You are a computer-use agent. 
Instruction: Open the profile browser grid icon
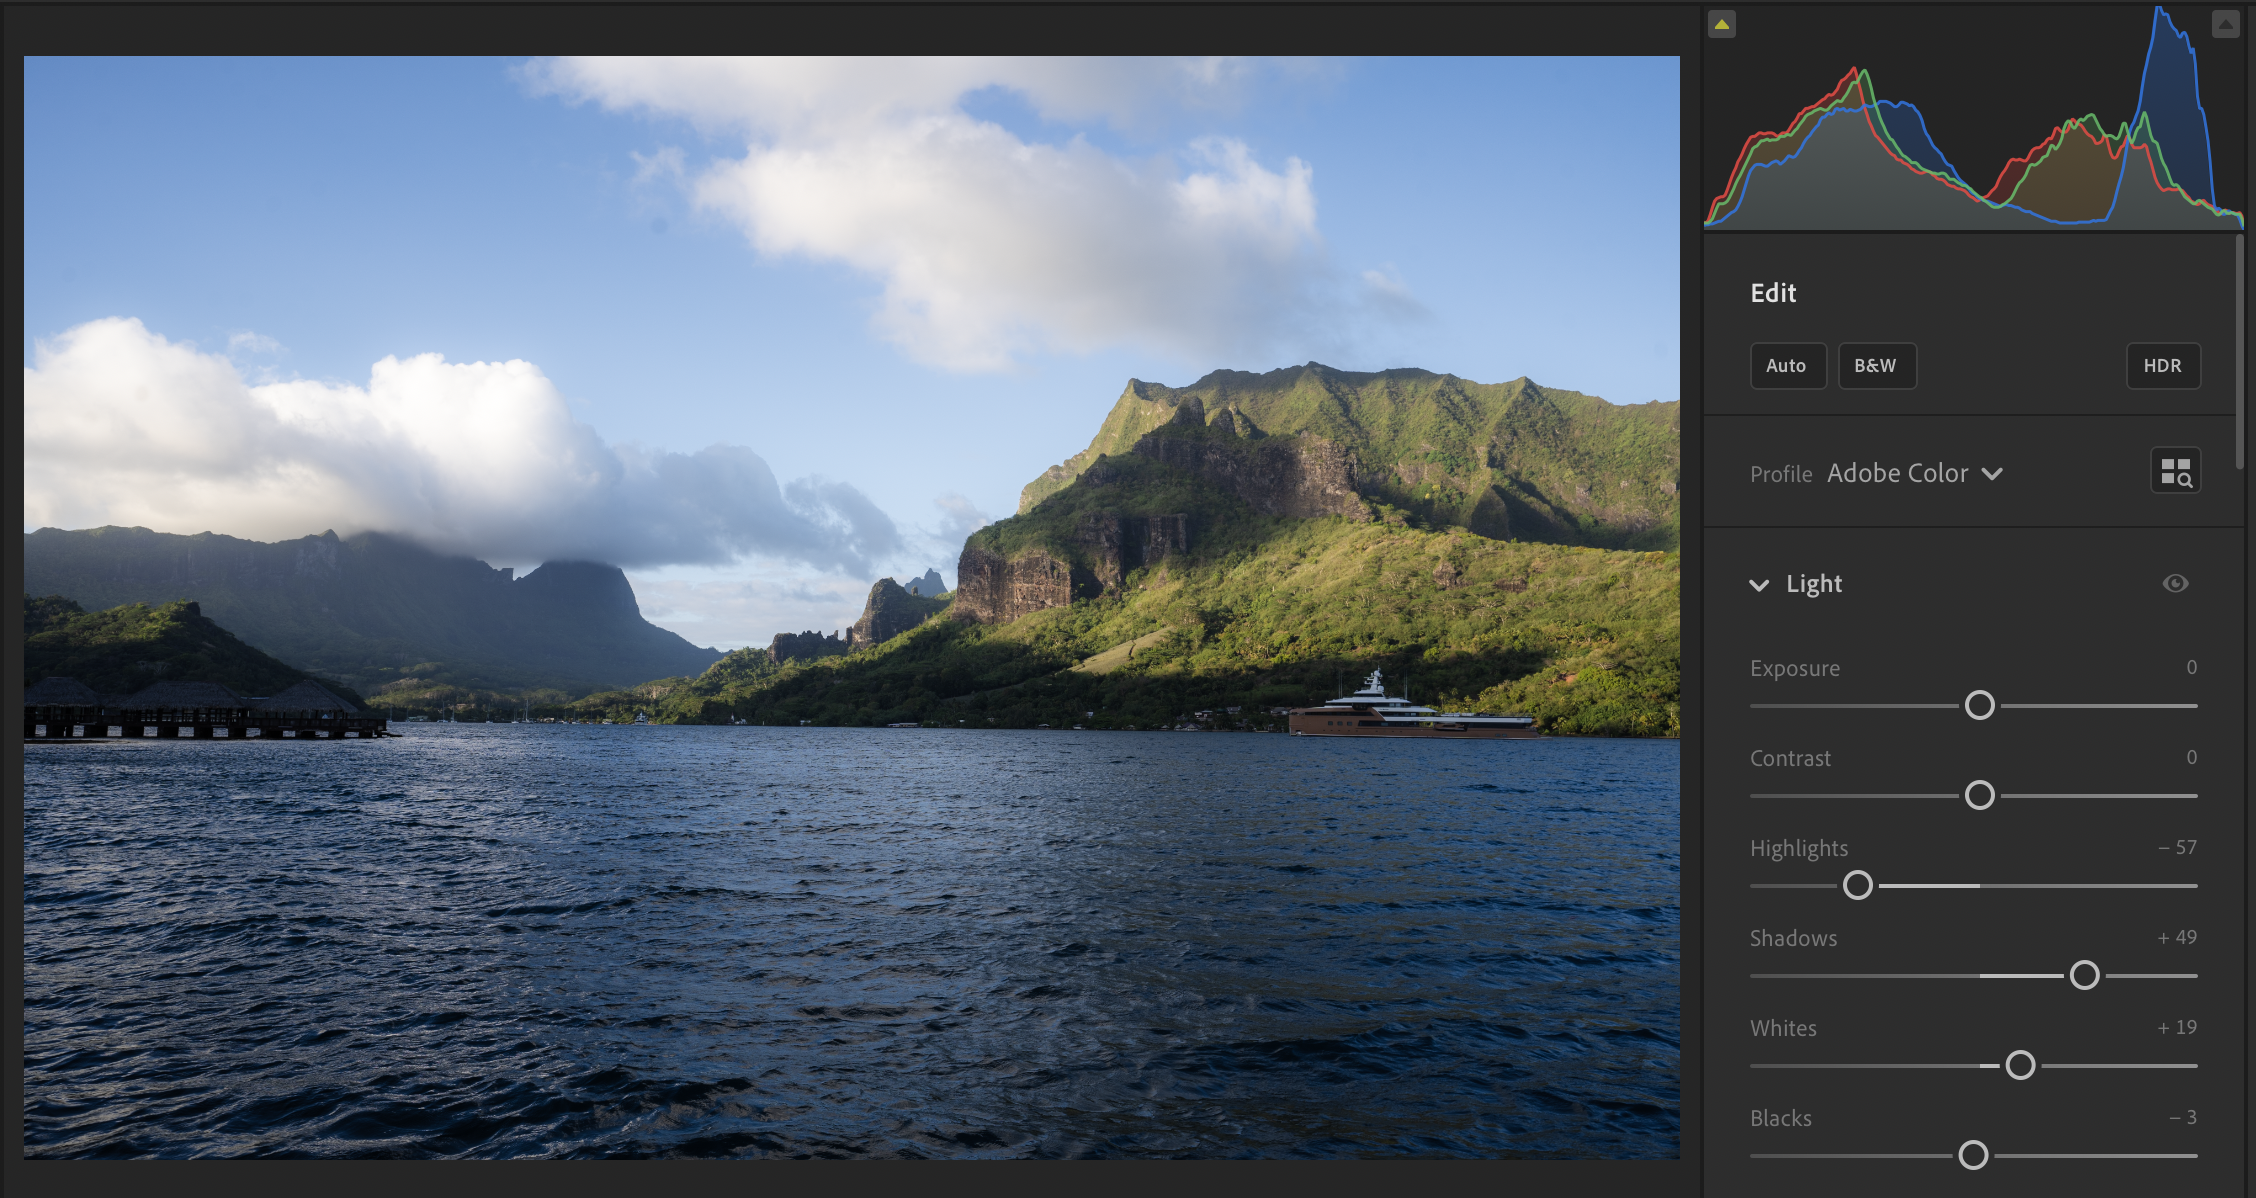(x=2175, y=471)
